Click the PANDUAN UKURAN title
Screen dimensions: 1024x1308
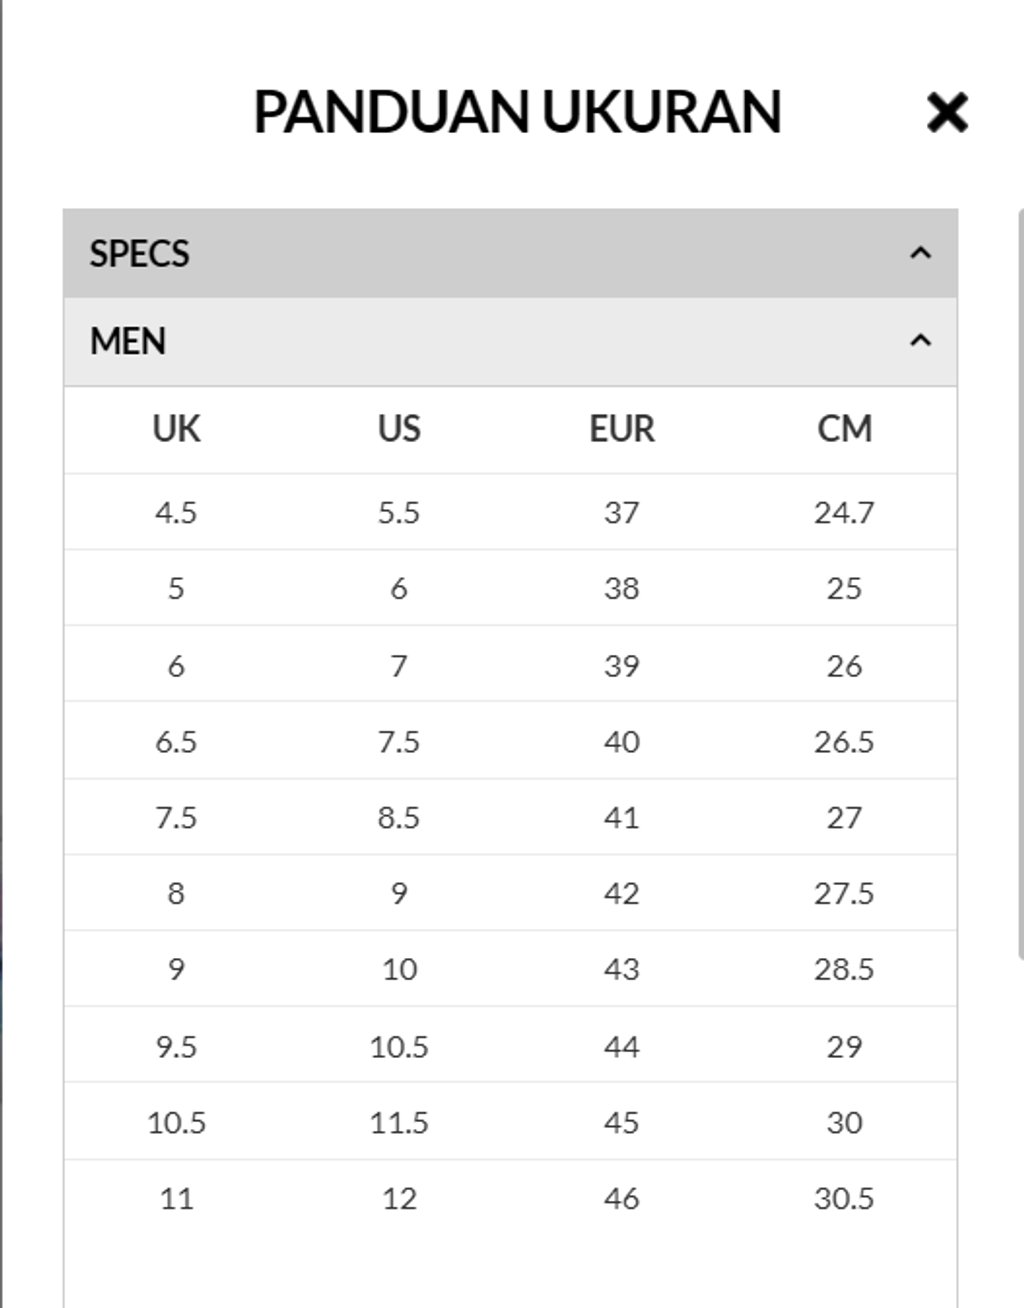(x=517, y=112)
